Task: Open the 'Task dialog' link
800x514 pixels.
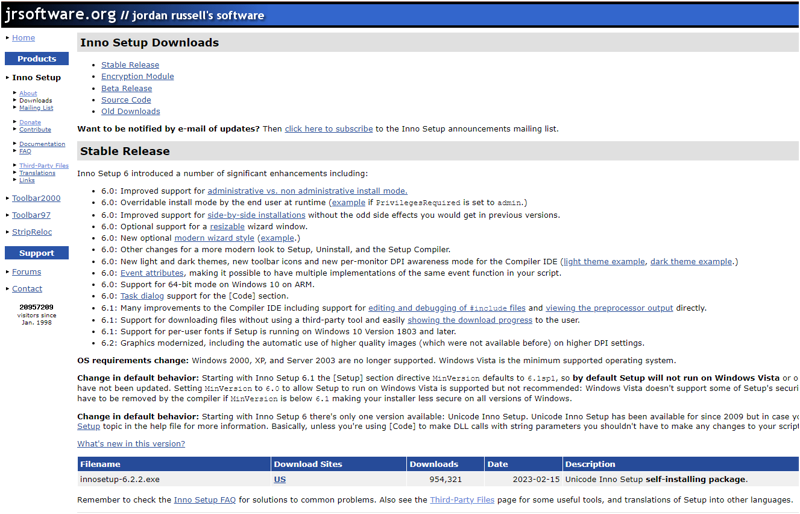Action: [142, 296]
